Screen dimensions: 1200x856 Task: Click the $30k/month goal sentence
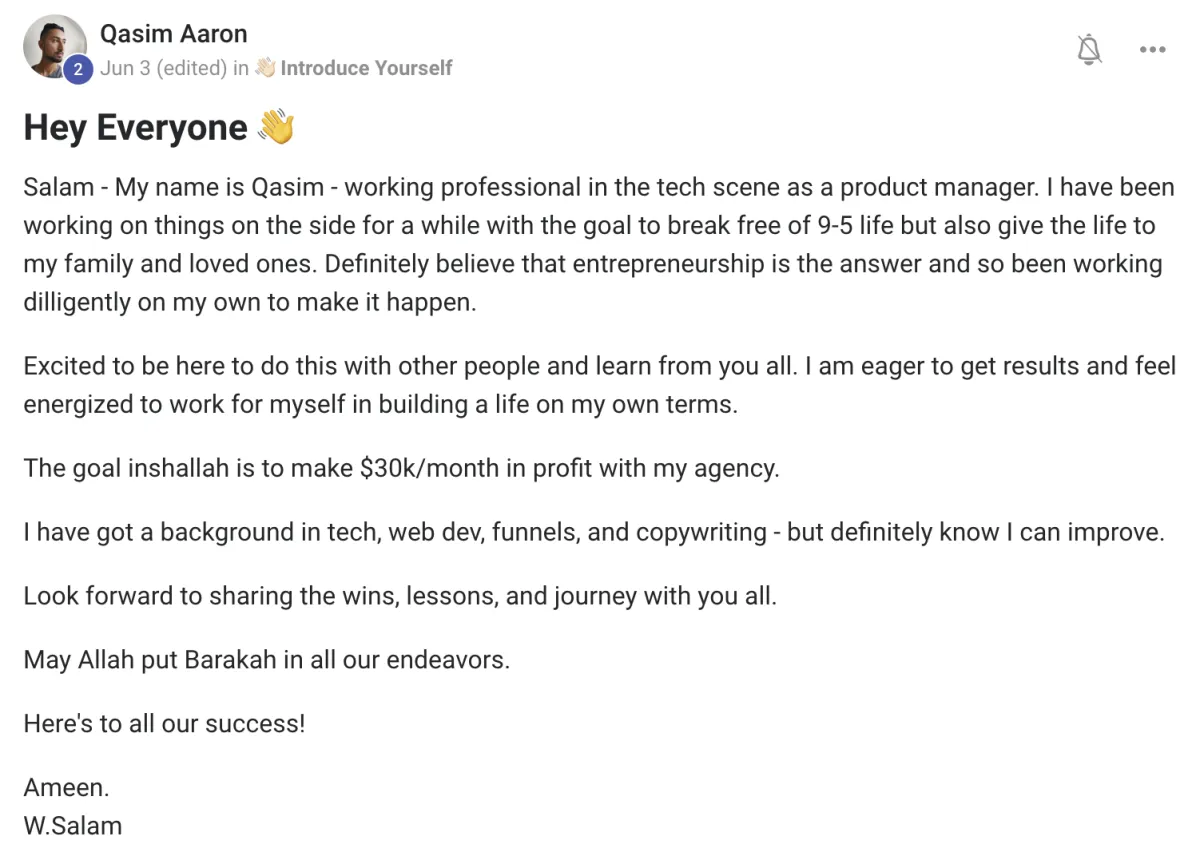[401, 468]
